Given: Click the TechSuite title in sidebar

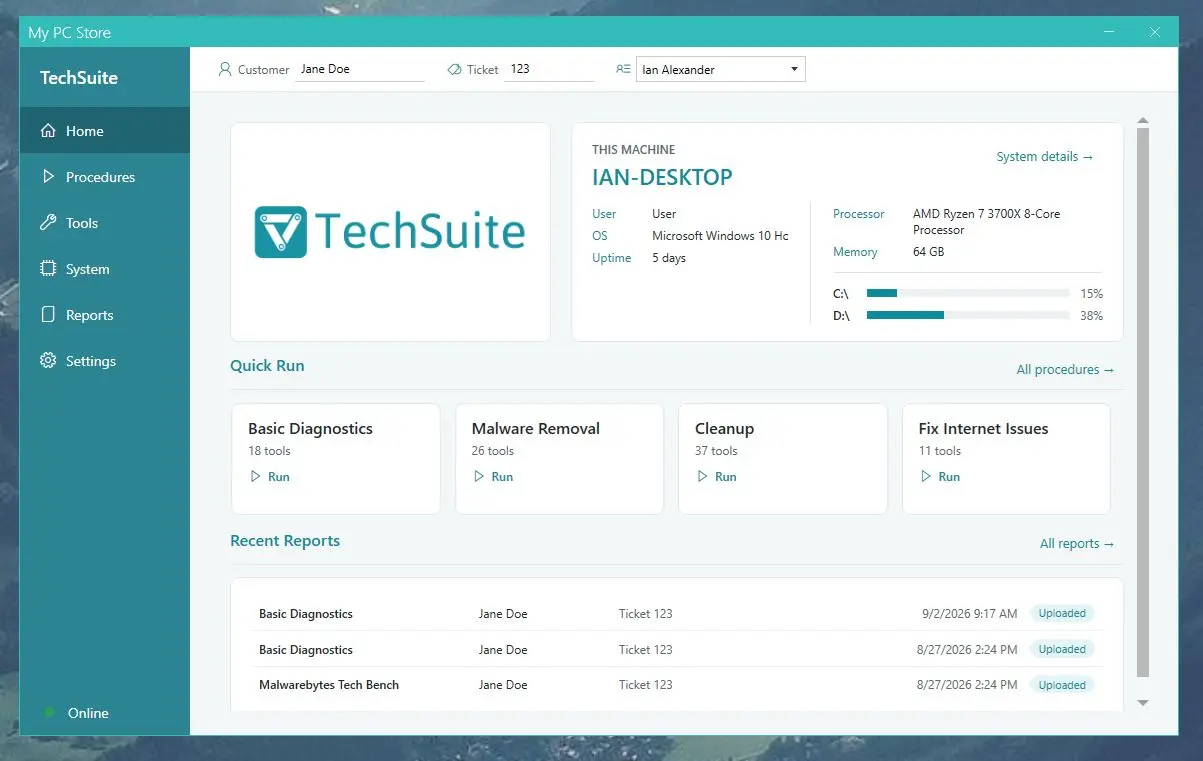Looking at the screenshot, I should coord(79,78).
